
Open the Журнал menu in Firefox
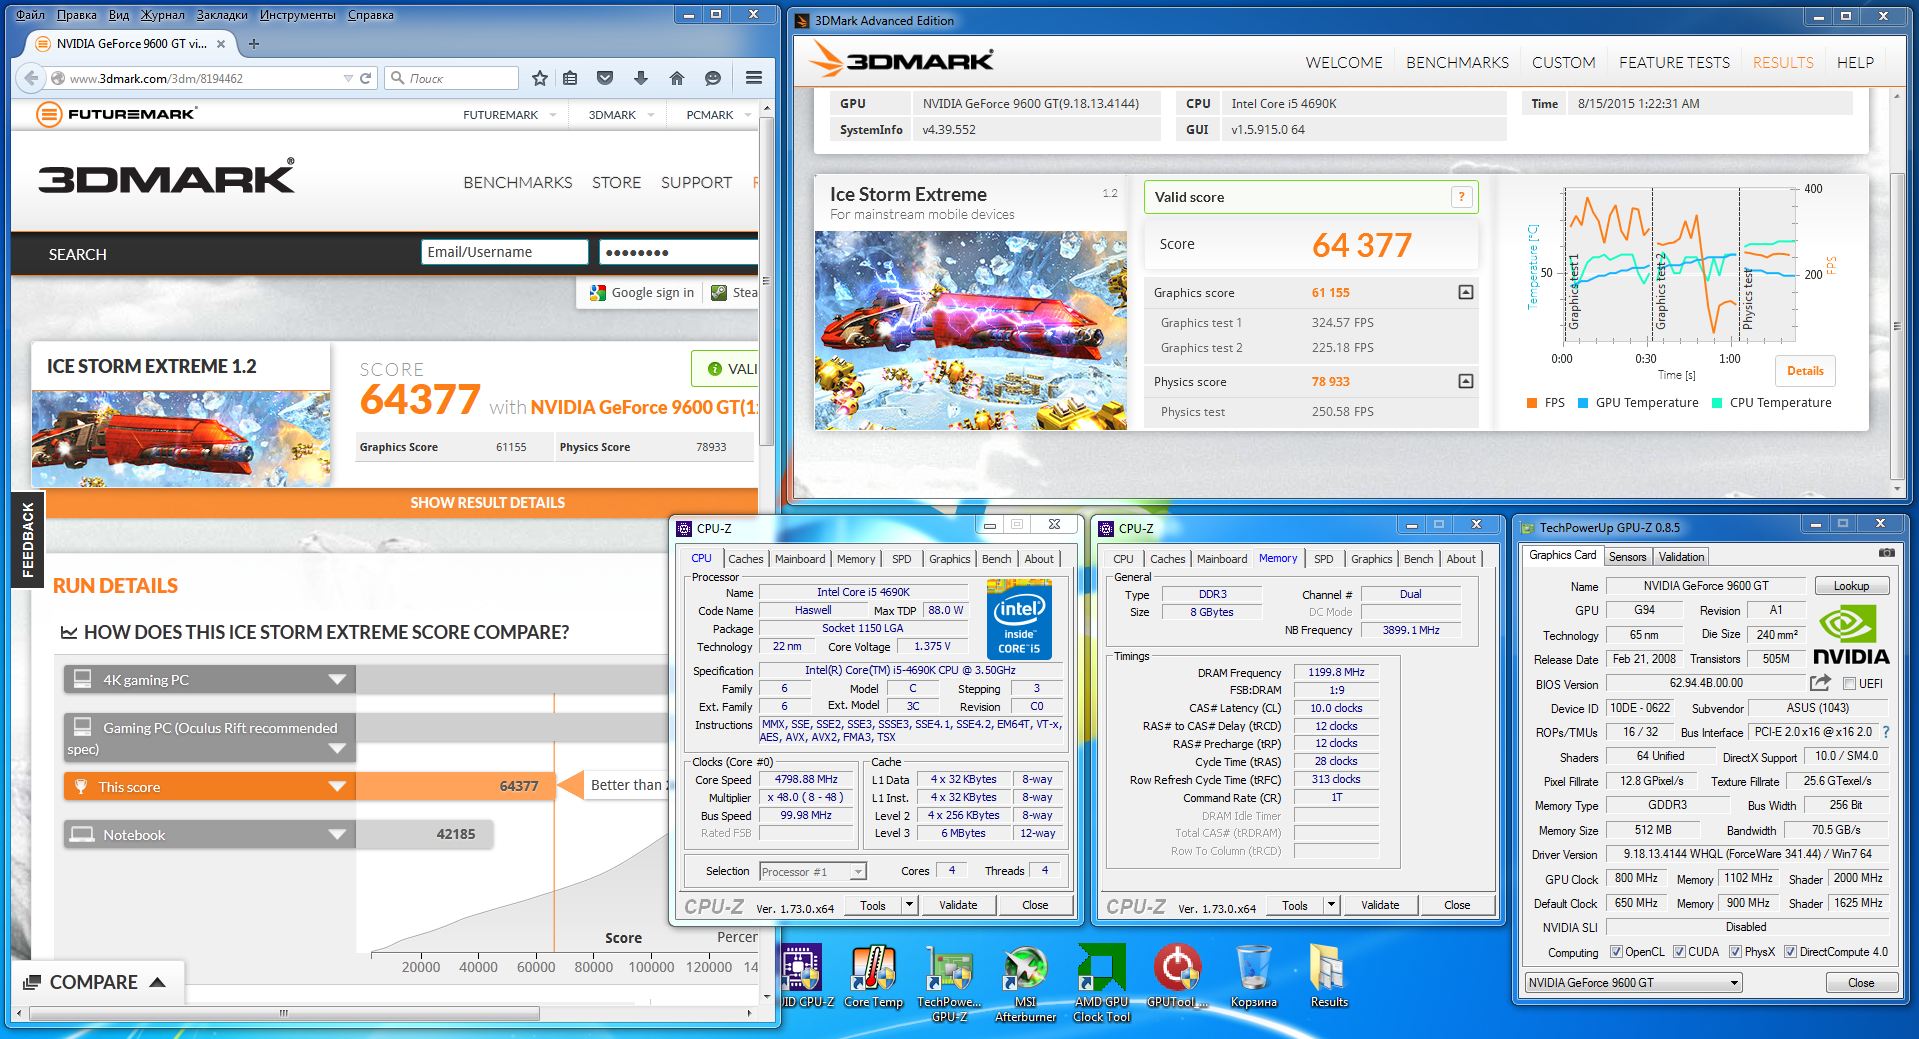(162, 15)
